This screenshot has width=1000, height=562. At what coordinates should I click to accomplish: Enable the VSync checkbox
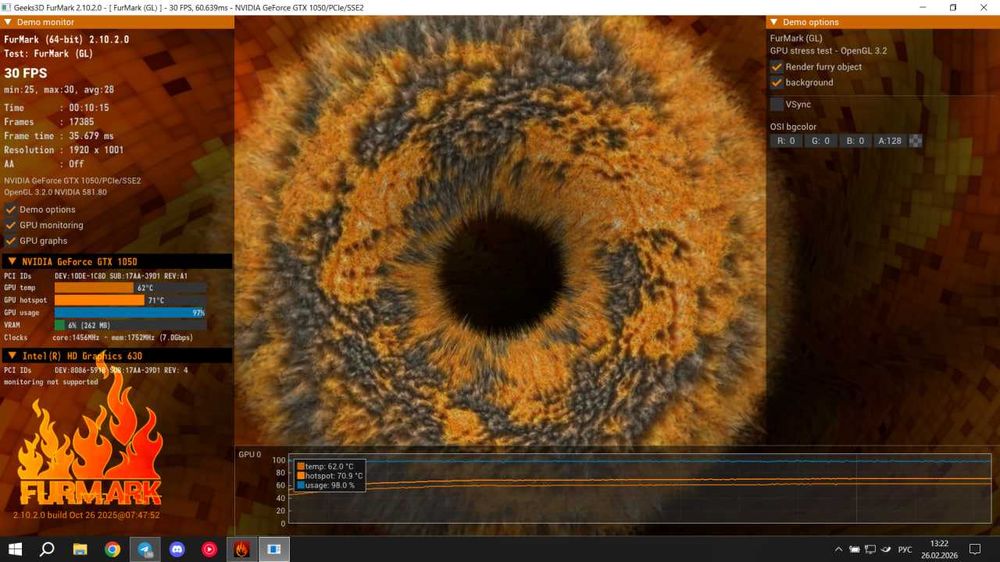(x=776, y=104)
